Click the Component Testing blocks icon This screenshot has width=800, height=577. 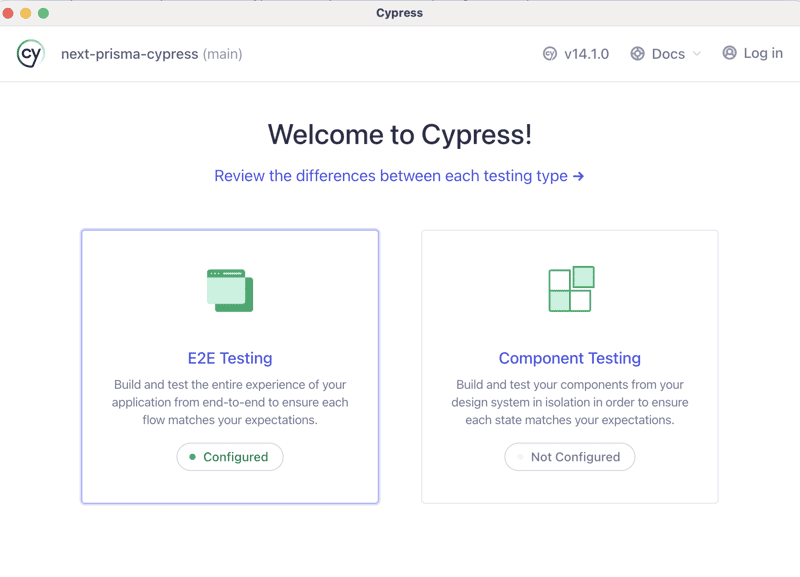(571, 289)
